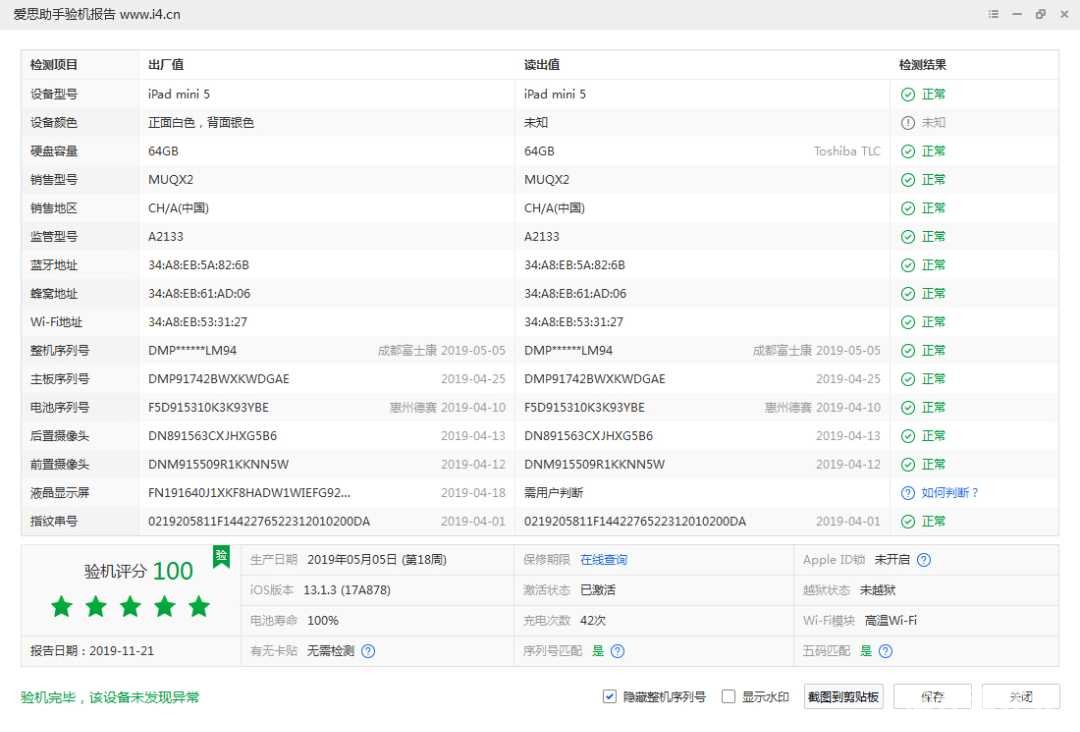Click the green check icon in 蓝牙地址 row
Image resolution: width=1080 pixels, height=732 pixels.
[x=908, y=265]
